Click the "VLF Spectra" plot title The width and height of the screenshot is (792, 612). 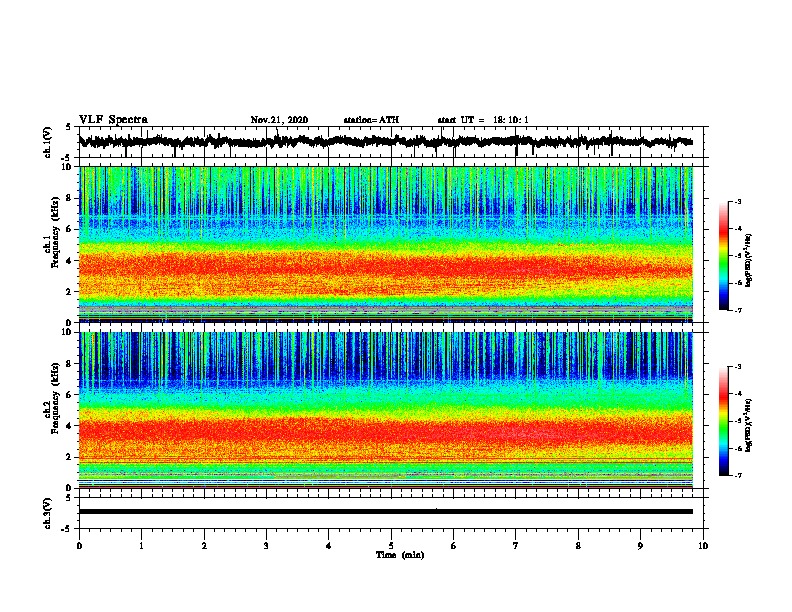[x=113, y=120]
